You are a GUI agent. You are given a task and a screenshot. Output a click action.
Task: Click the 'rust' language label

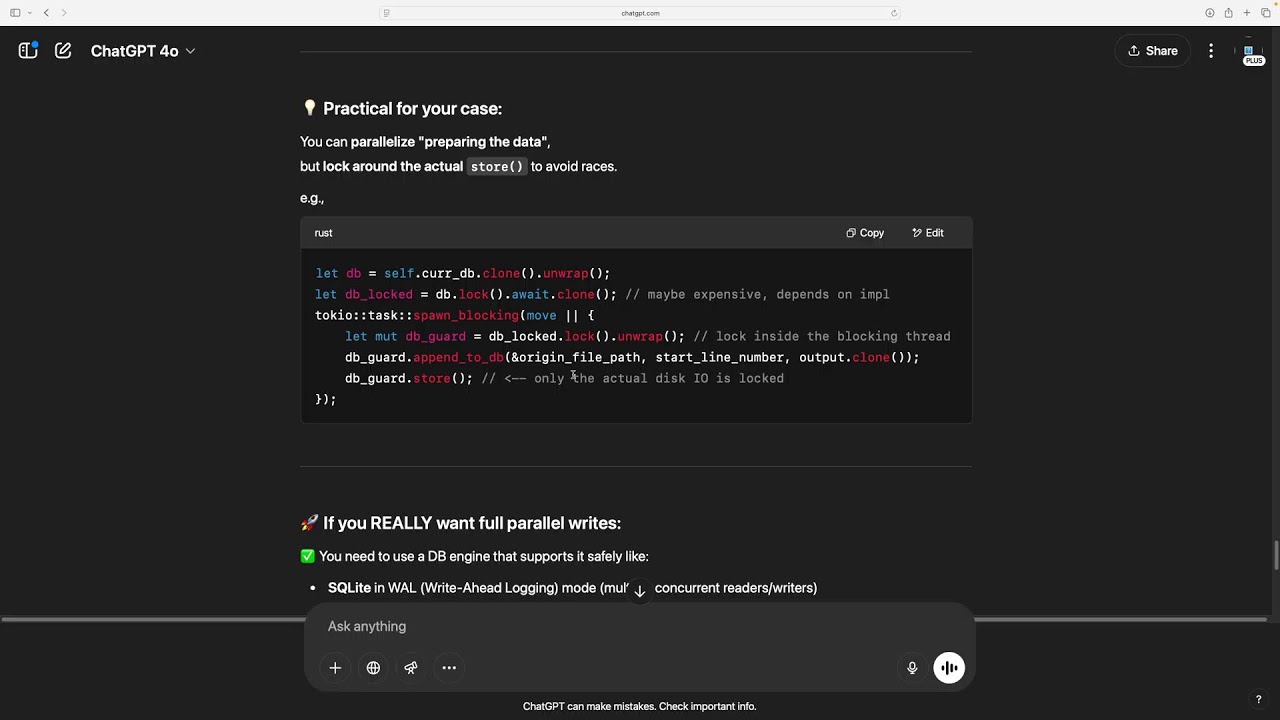pyautogui.click(x=323, y=233)
